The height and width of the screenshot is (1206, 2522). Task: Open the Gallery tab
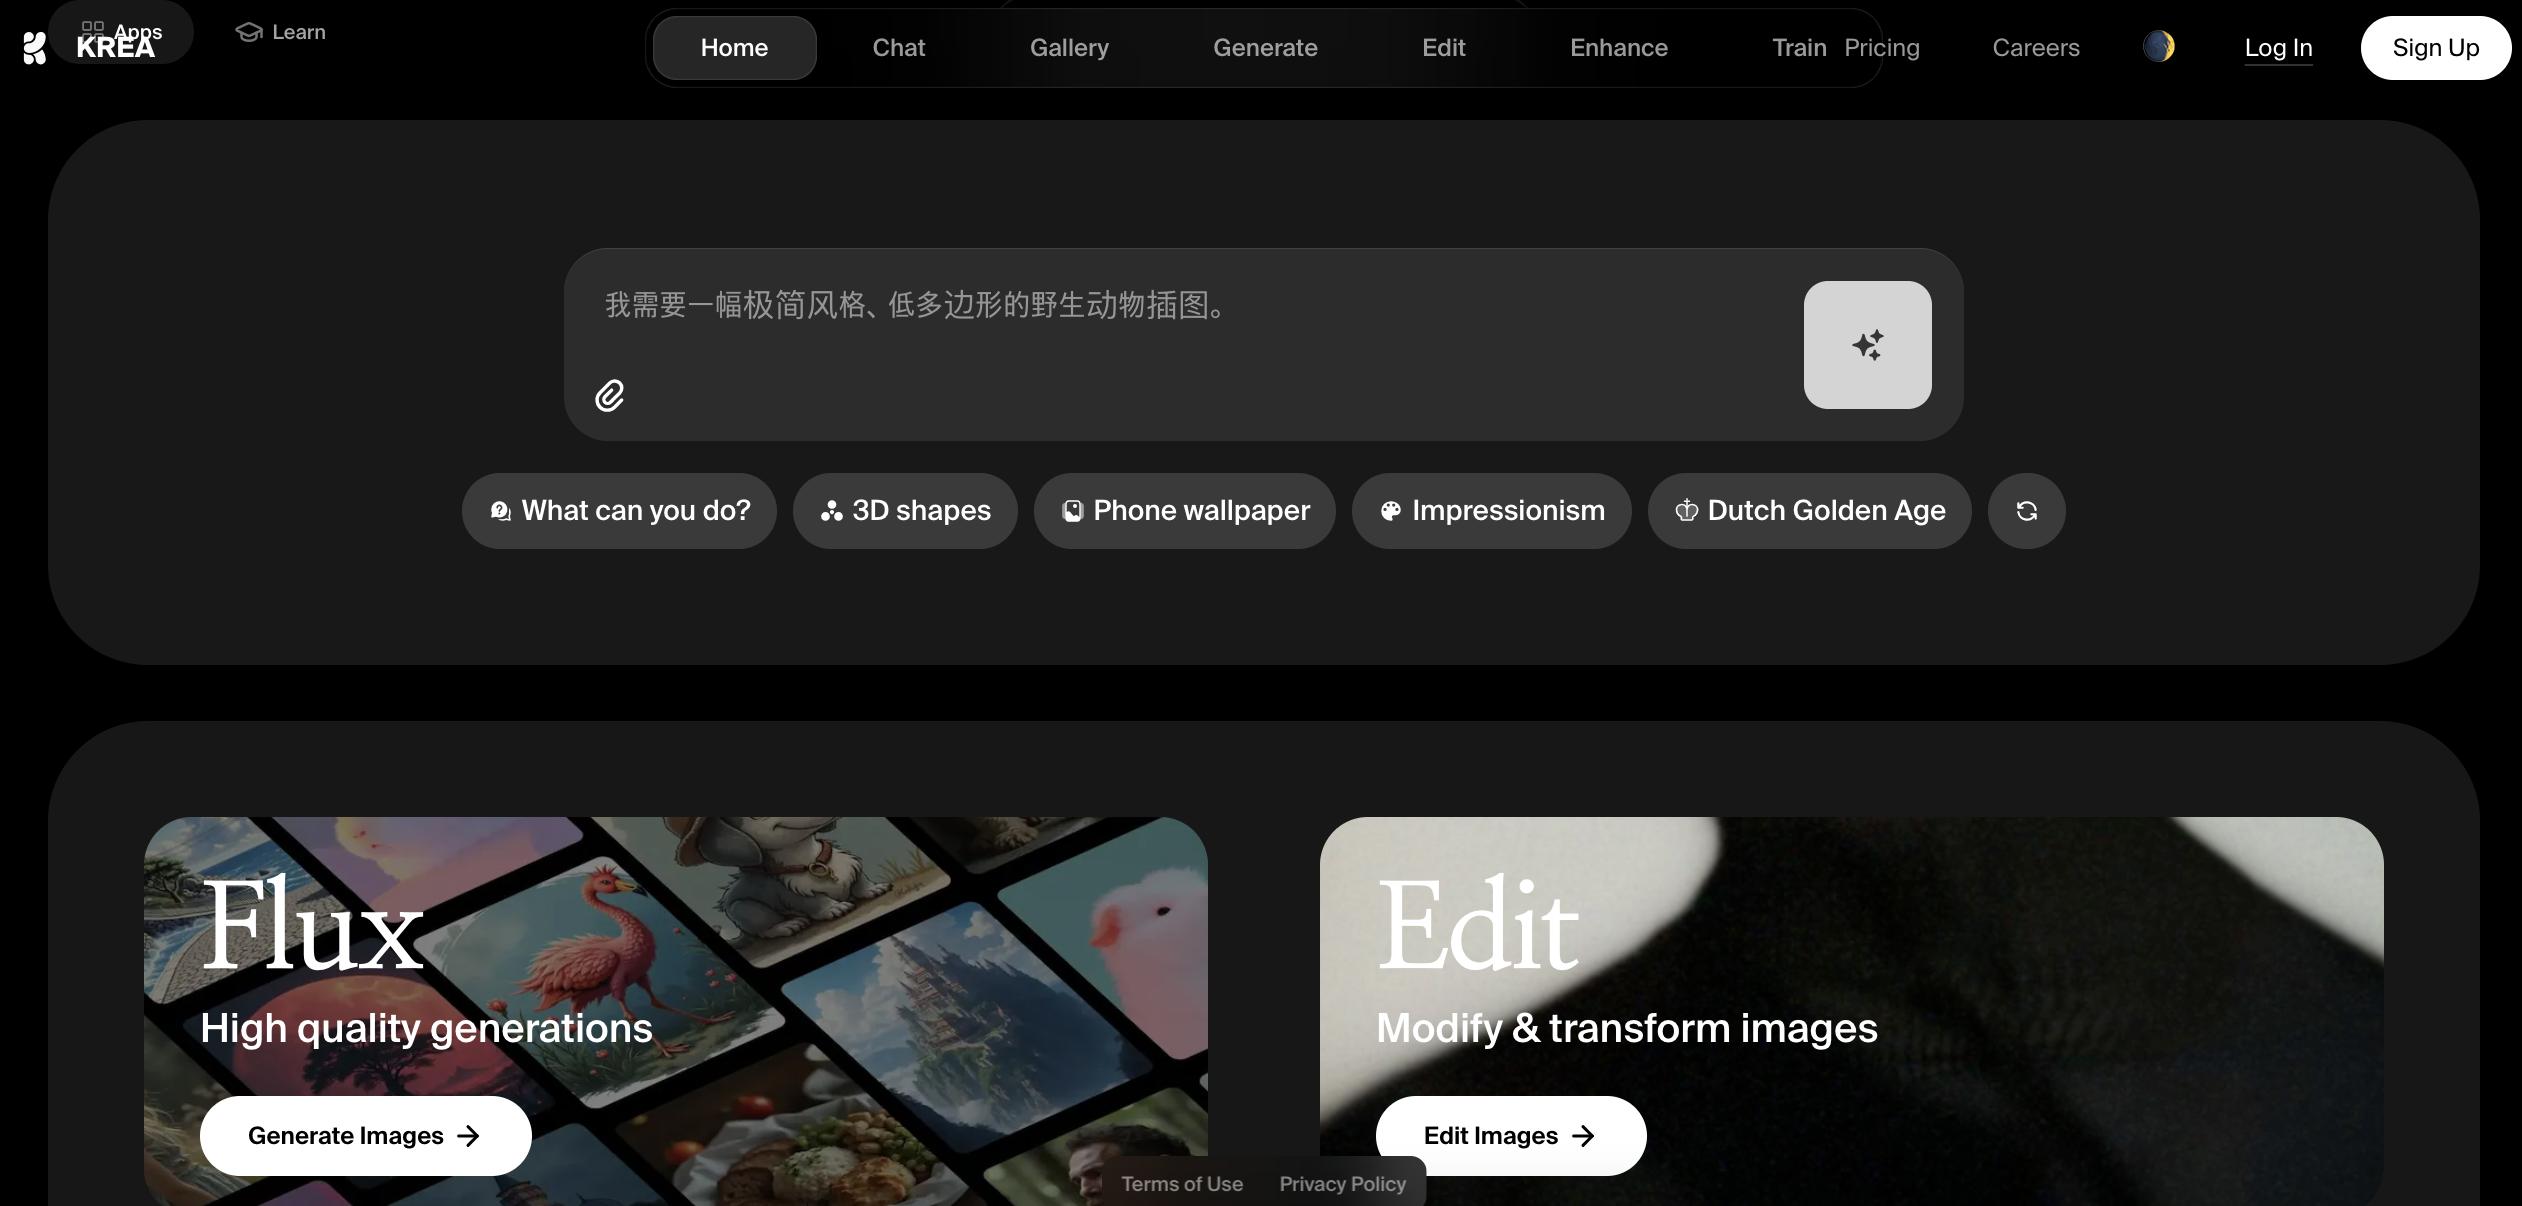coord(1069,48)
